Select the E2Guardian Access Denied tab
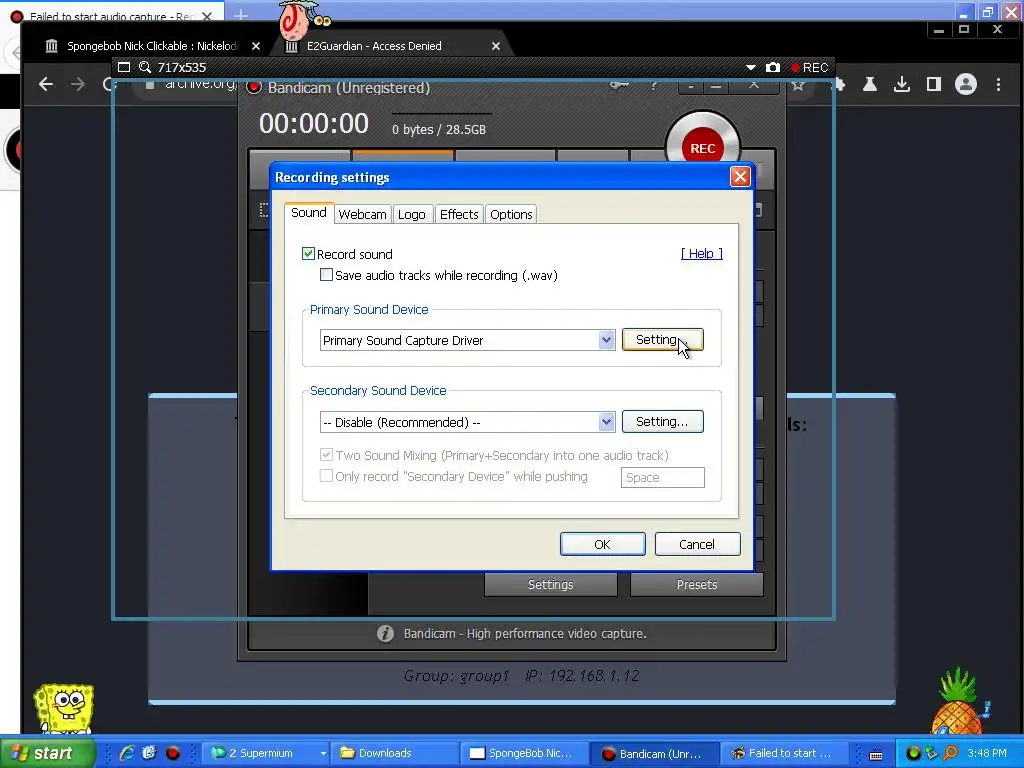Screen dimensions: 1024x768 point(390,46)
